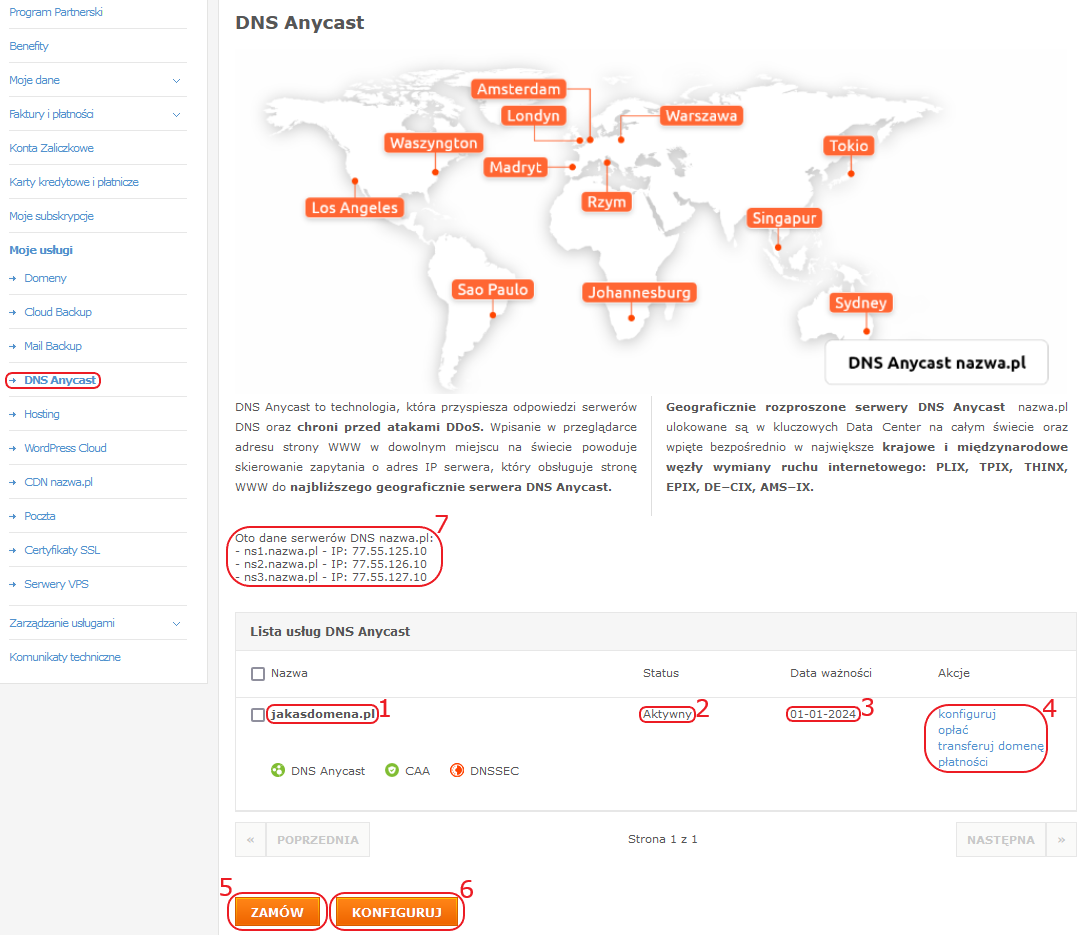Screen dimensions: 1082x935
Task: Open Program Partnerski in sidebar
Action: (56, 12)
